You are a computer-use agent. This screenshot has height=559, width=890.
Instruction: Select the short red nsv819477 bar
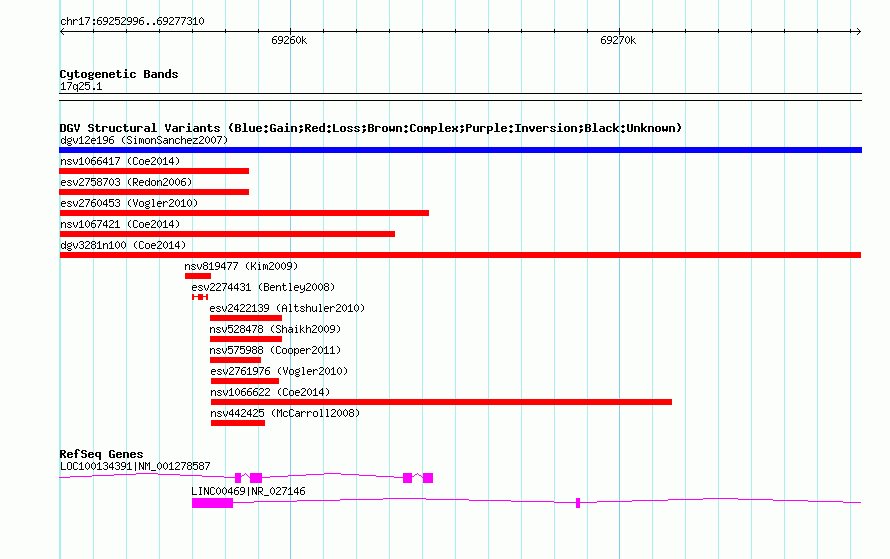[x=198, y=276]
